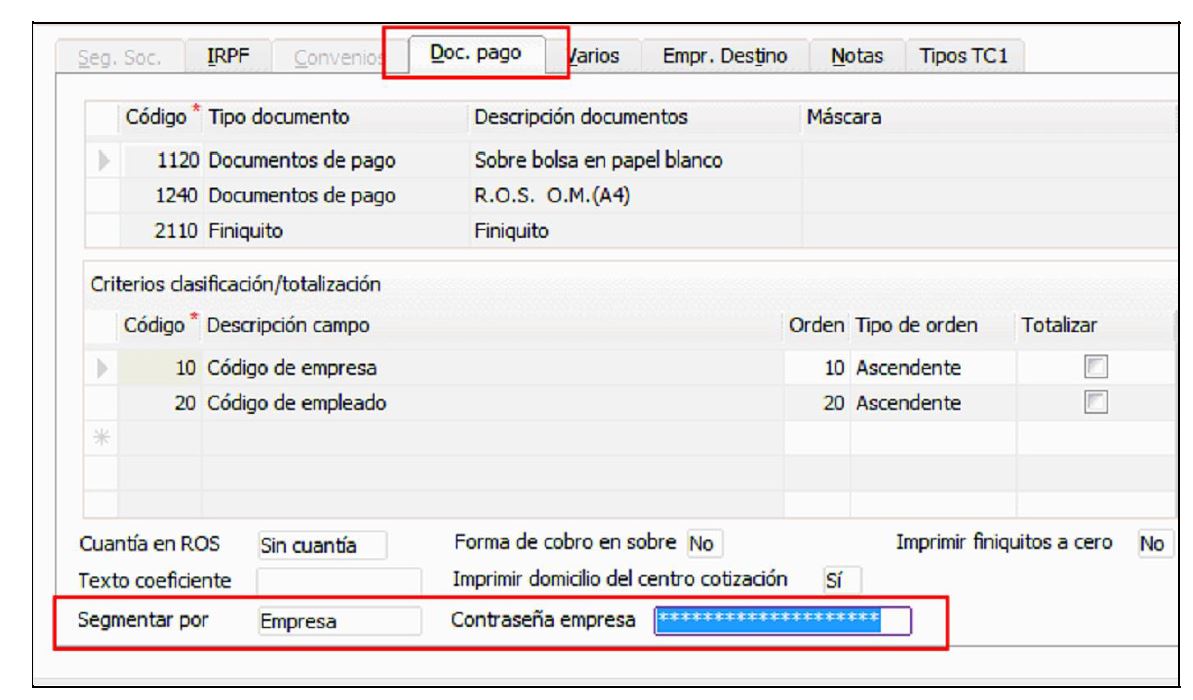Viewport: 1193px width, 700px height.
Task: Click 'R.O.S. O.M.(A4)' description cell
Action: click(x=634, y=196)
